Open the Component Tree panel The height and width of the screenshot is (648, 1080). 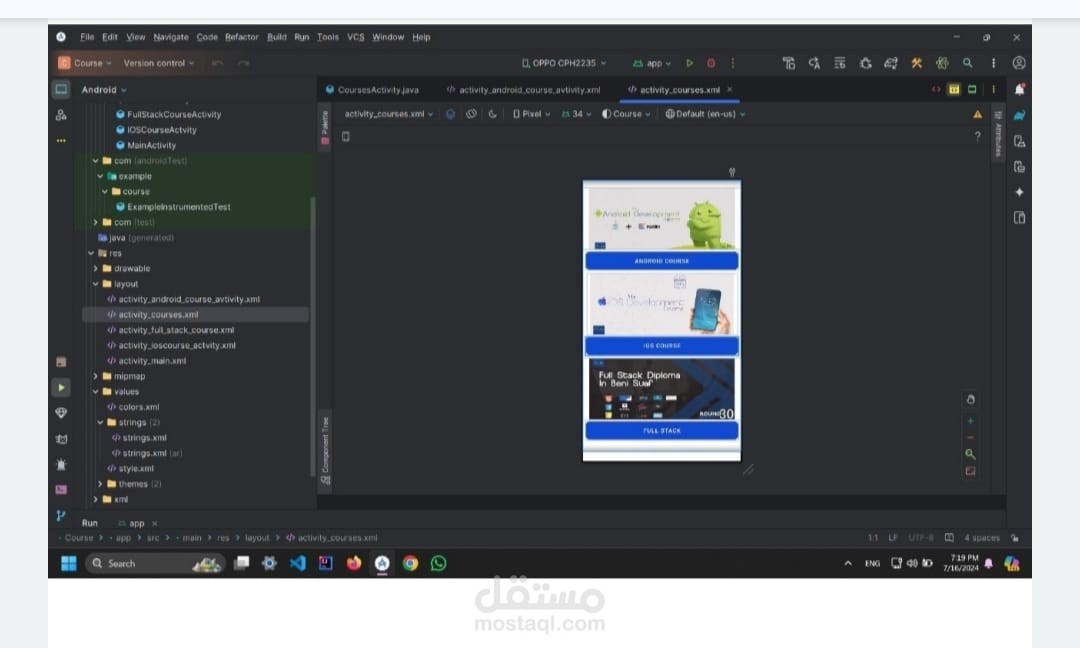pos(325,450)
